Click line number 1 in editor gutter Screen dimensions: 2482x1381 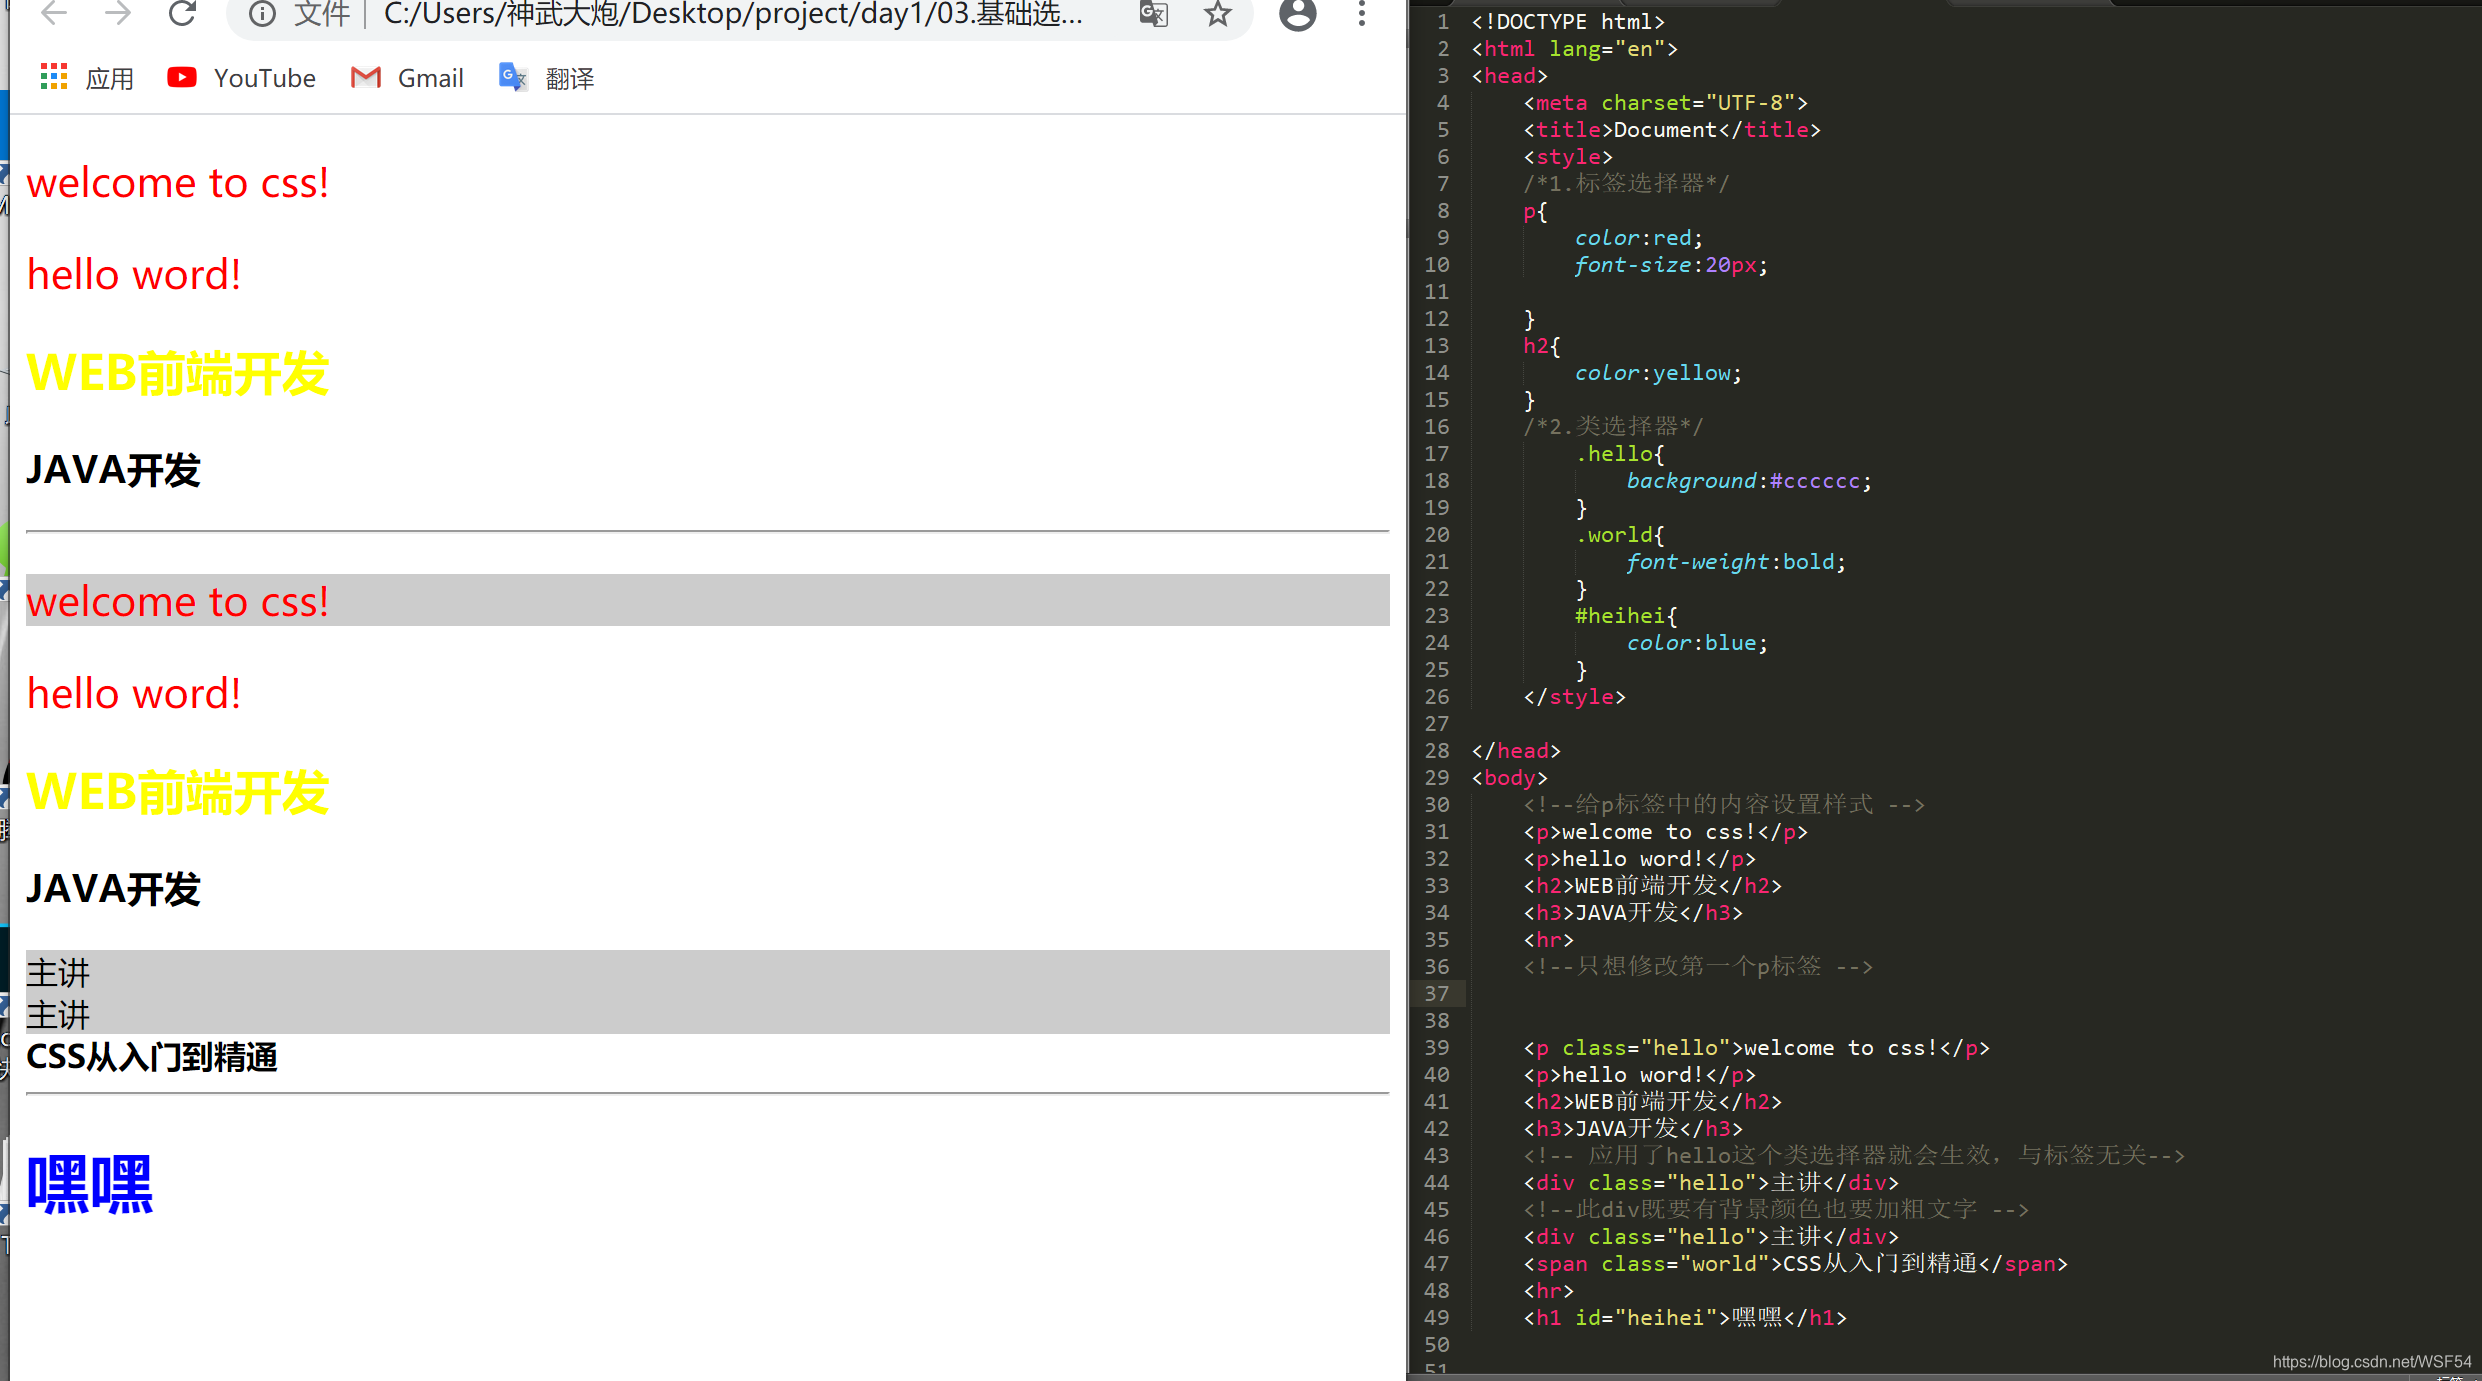(x=1442, y=22)
